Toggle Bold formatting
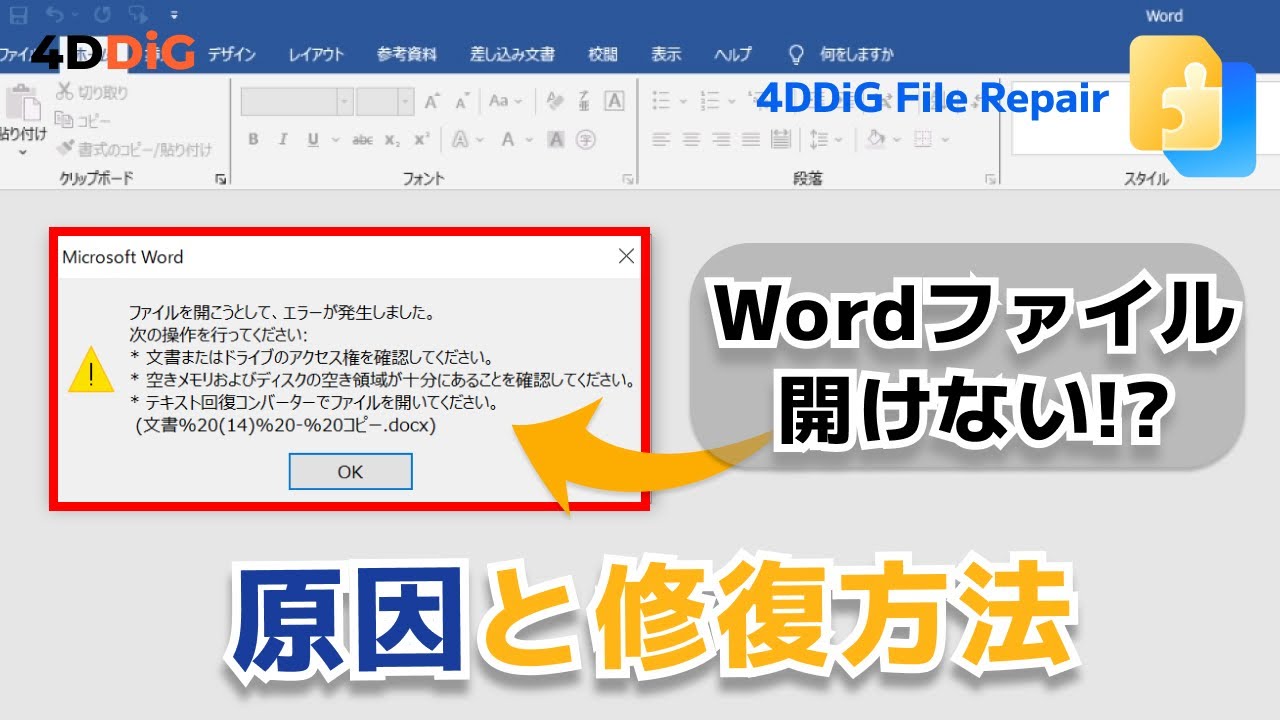Viewport: 1280px width, 720px height. pyautogui.click(x=254, y=140)
